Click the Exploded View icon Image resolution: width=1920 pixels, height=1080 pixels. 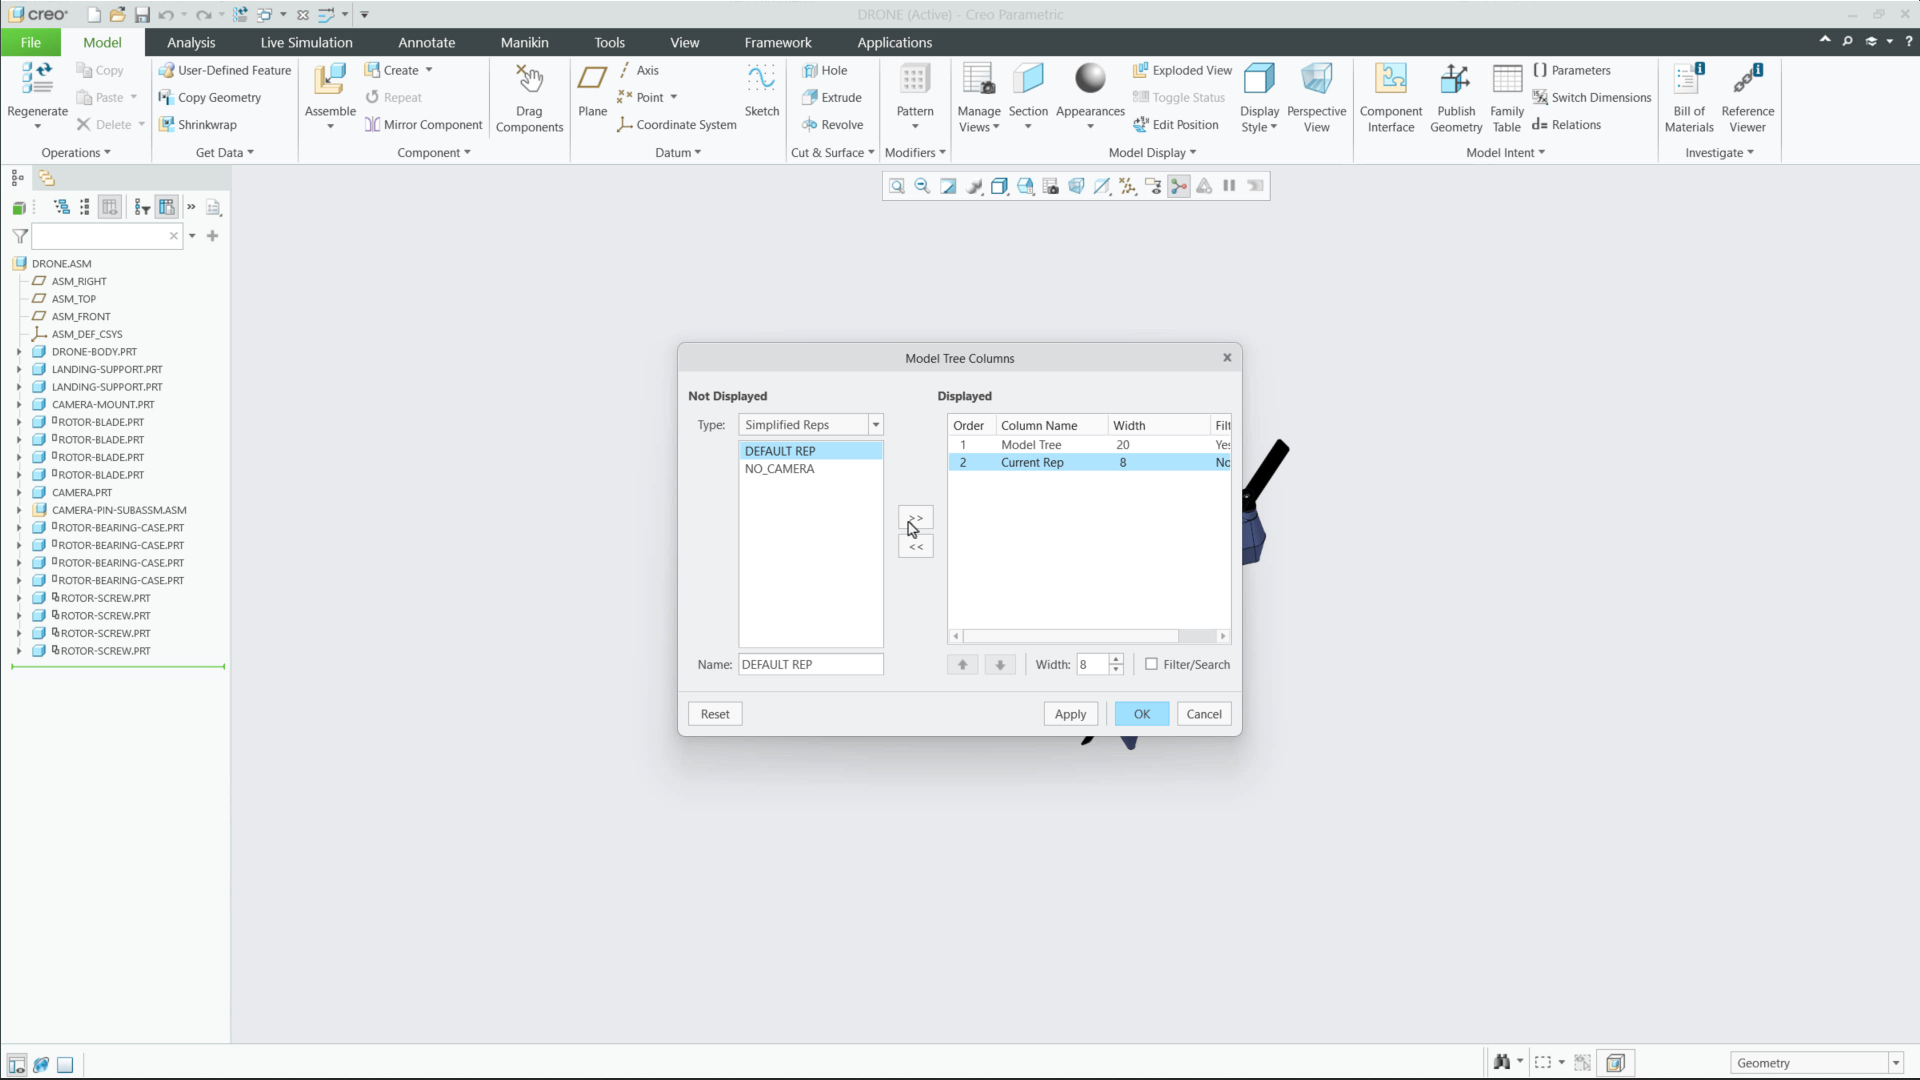1140,70
